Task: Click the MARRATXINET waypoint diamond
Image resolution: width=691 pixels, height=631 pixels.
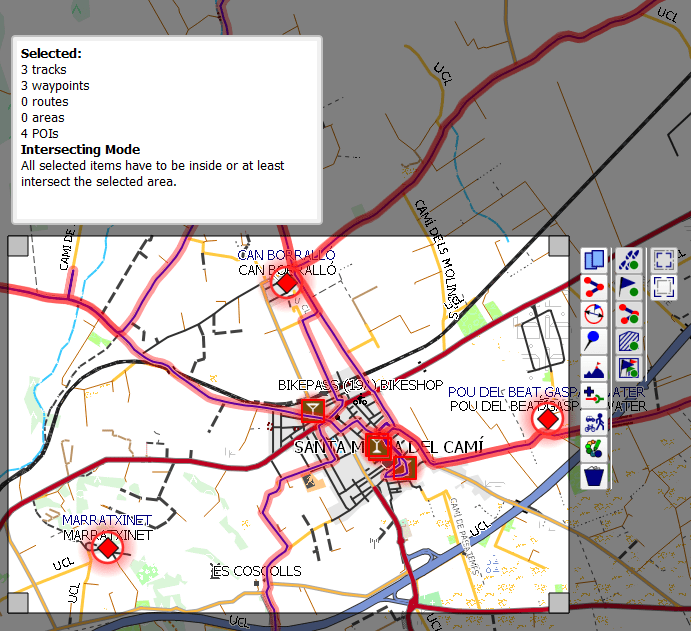Action: point(108,549)
